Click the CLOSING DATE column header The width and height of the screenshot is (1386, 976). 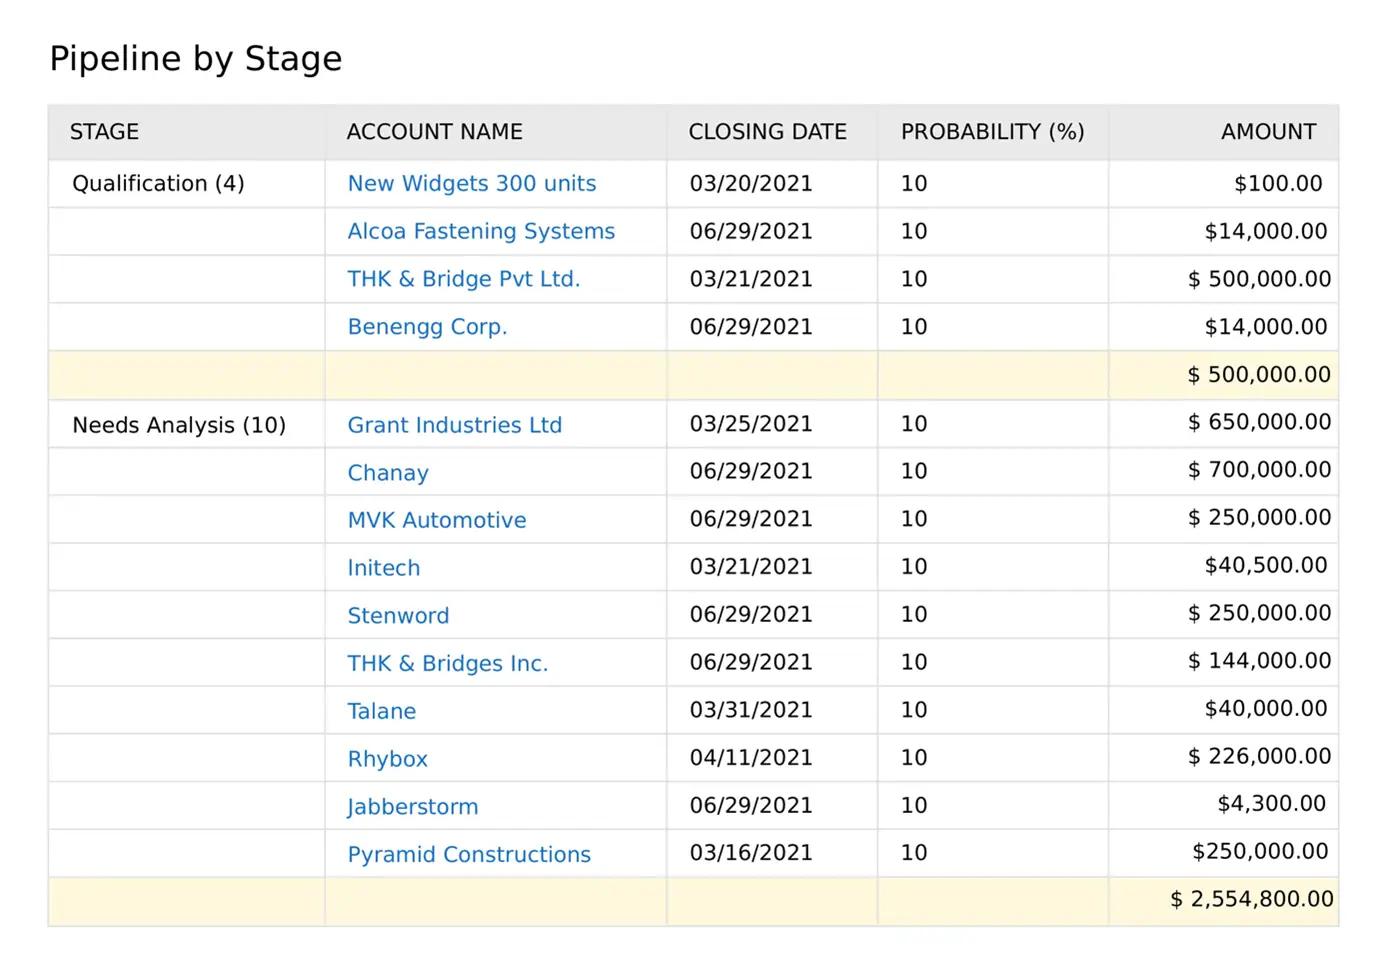click(767, 132)
